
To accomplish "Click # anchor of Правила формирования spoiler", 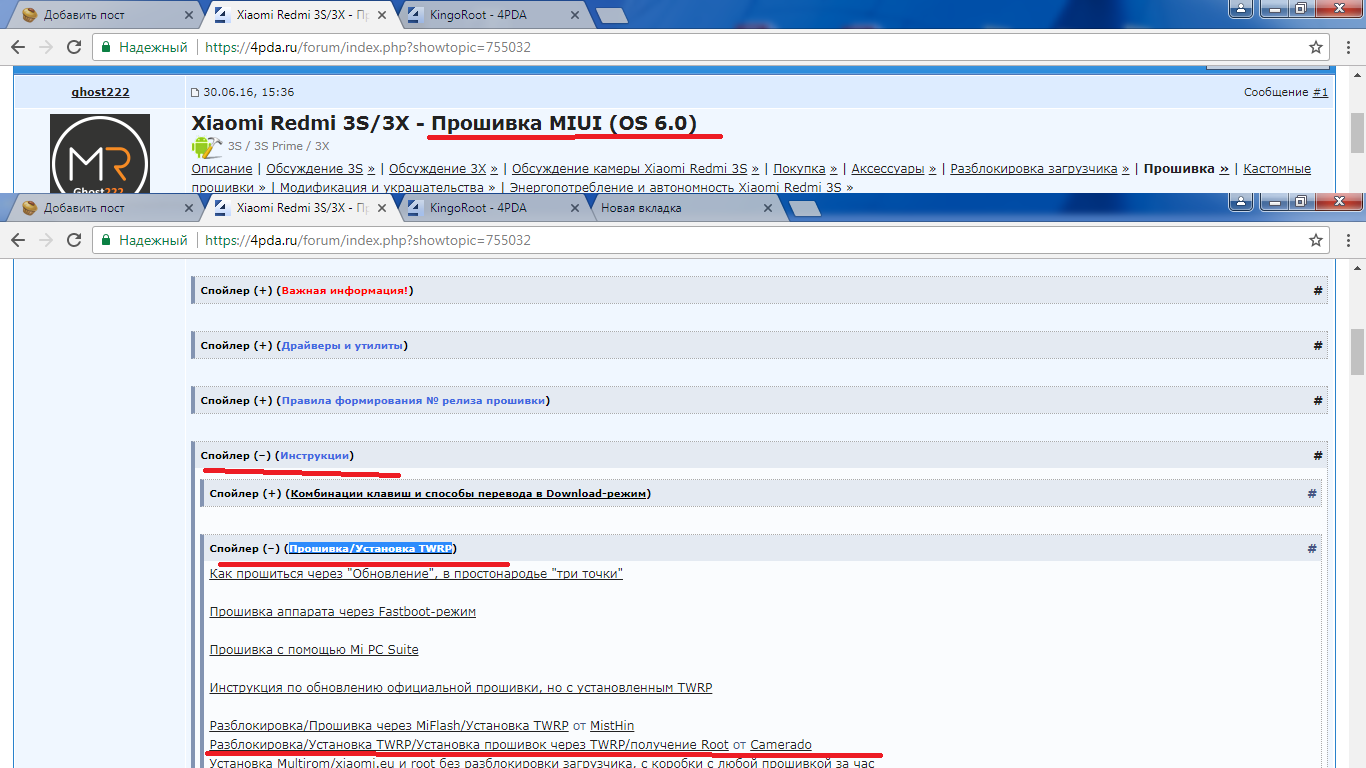I will [1318, 400].
